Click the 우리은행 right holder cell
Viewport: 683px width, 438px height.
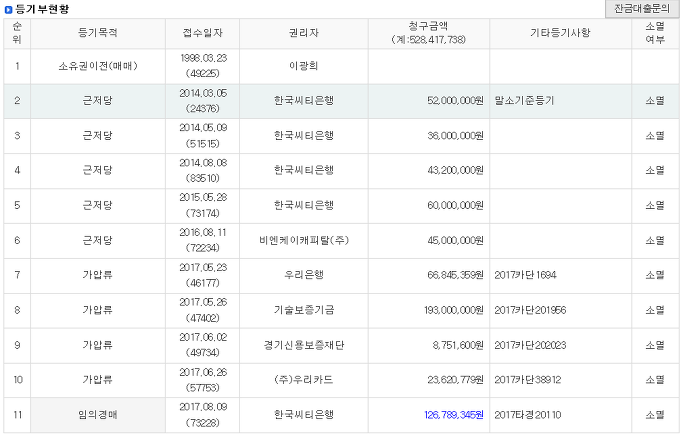[304, 275]
